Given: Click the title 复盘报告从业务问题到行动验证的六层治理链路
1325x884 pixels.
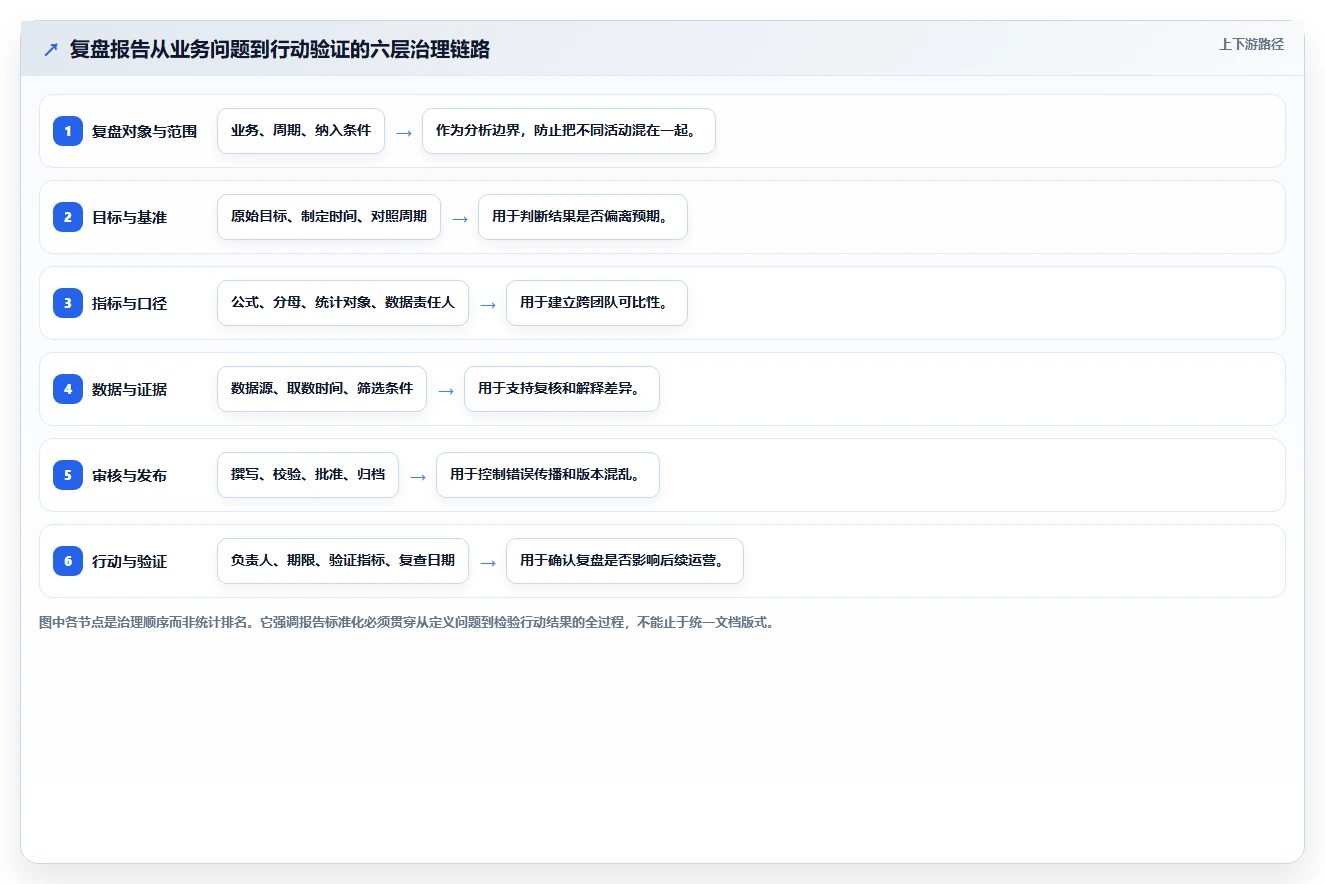Looking at the screenshot, I should coord(280,49).
